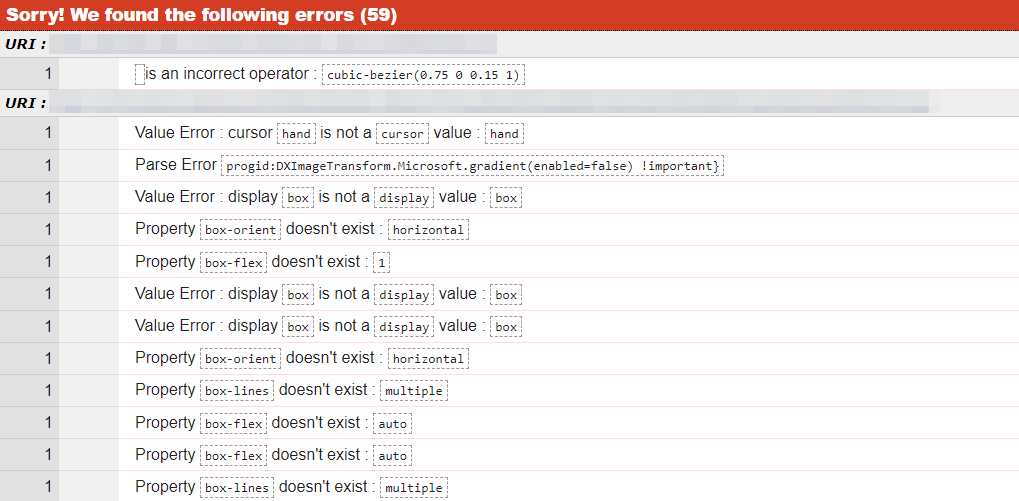Click the 'hand' code right after 'Value Error : cursor'

296,134
